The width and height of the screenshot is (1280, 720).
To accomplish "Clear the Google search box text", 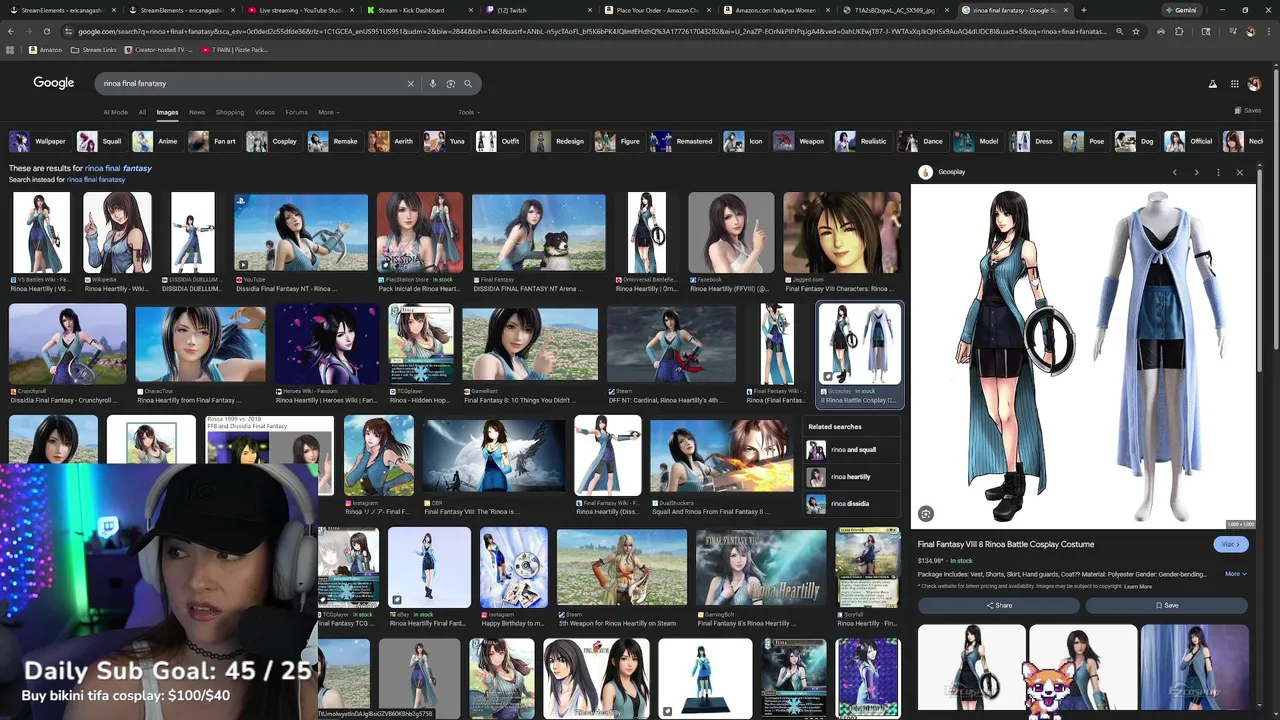I will click(x=410, y=84).
